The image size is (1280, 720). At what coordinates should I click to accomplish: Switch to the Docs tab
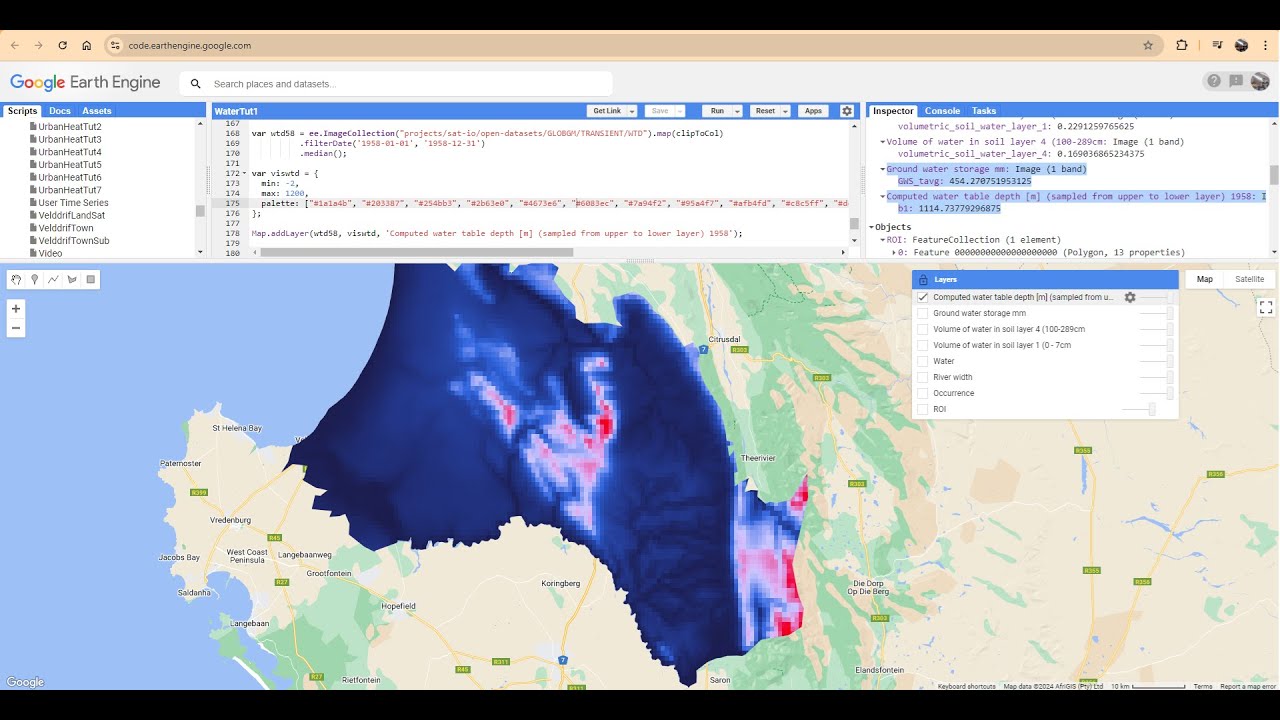tap(60, 111)
